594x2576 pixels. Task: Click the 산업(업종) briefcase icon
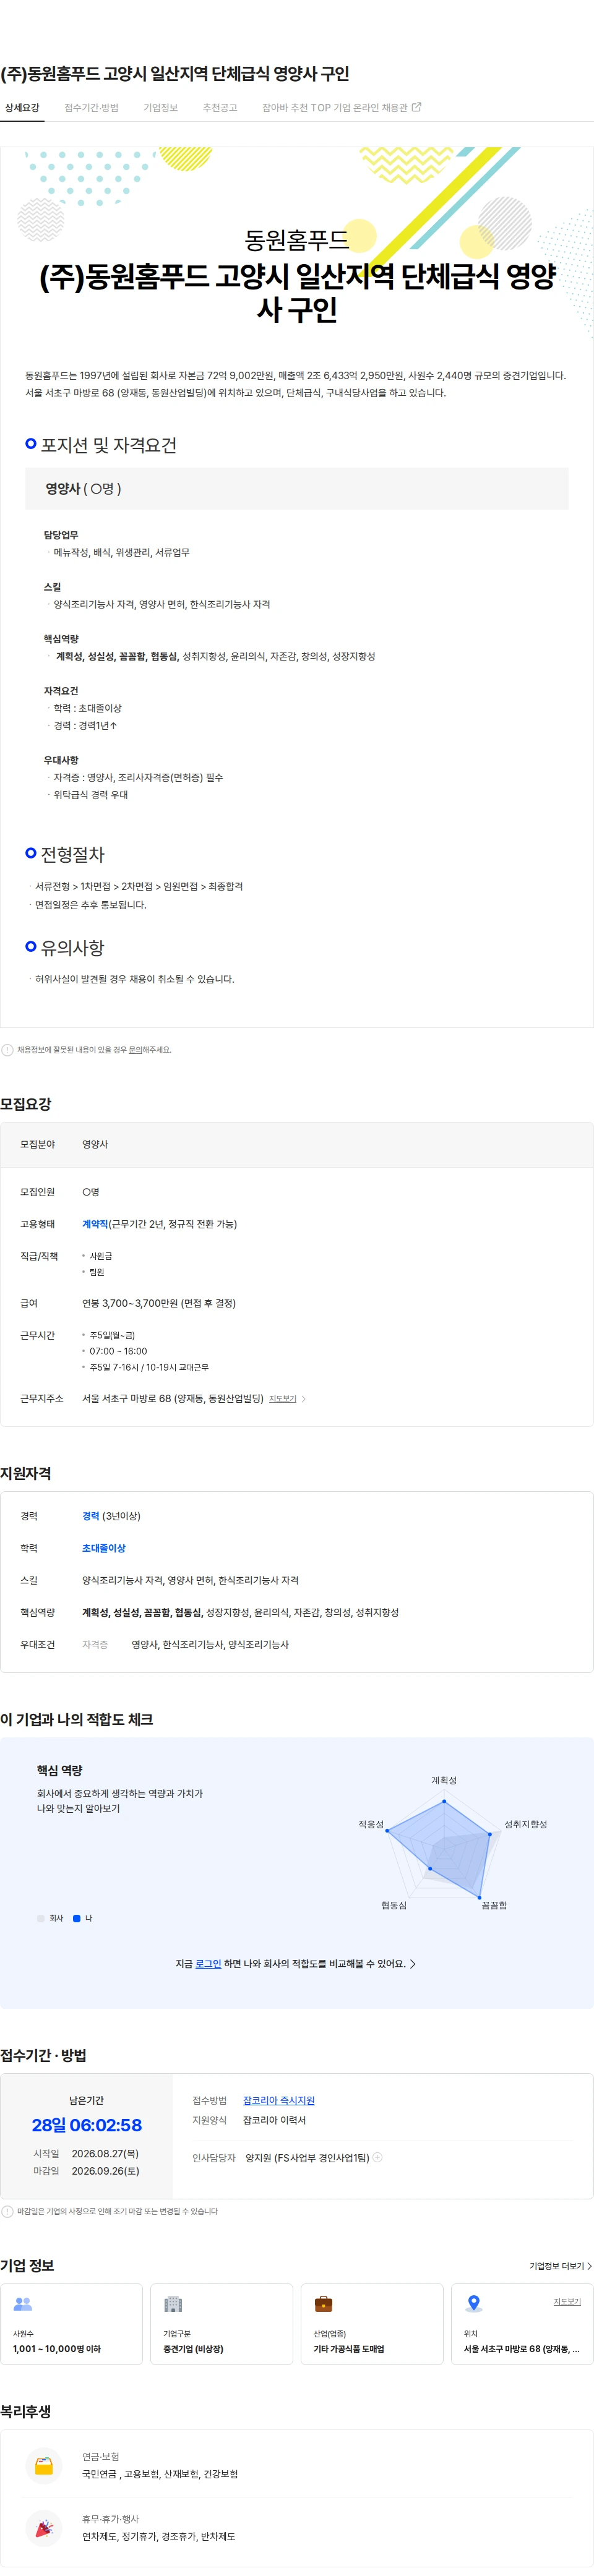(x=323, y=2304)
